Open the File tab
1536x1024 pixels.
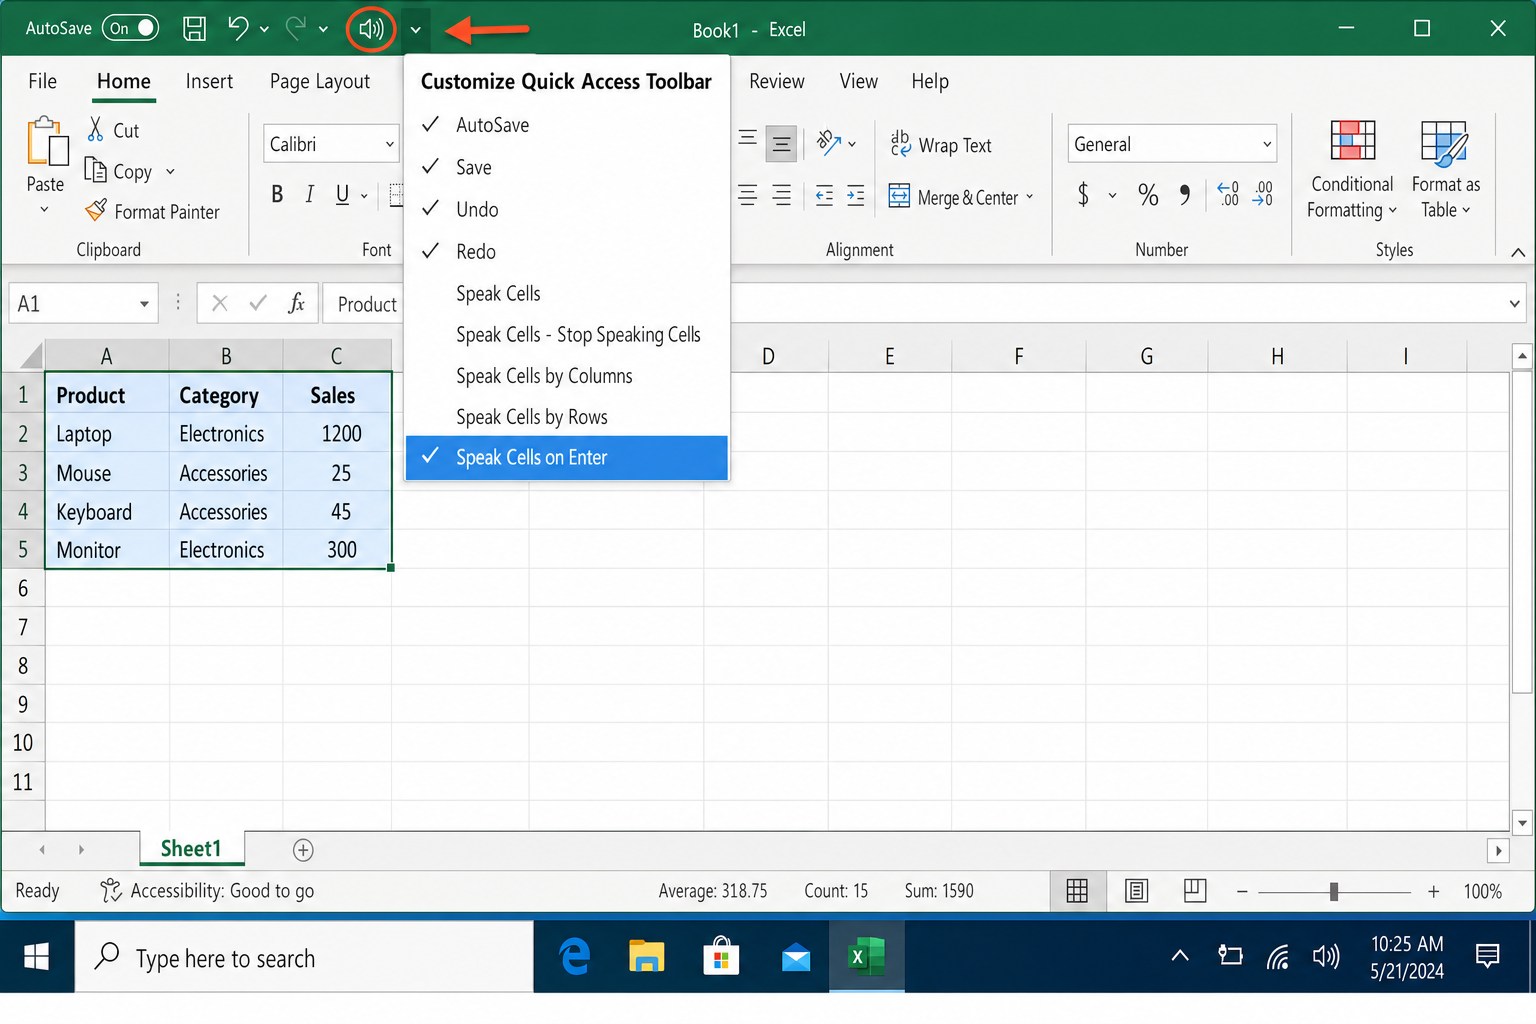click(42, 81)
